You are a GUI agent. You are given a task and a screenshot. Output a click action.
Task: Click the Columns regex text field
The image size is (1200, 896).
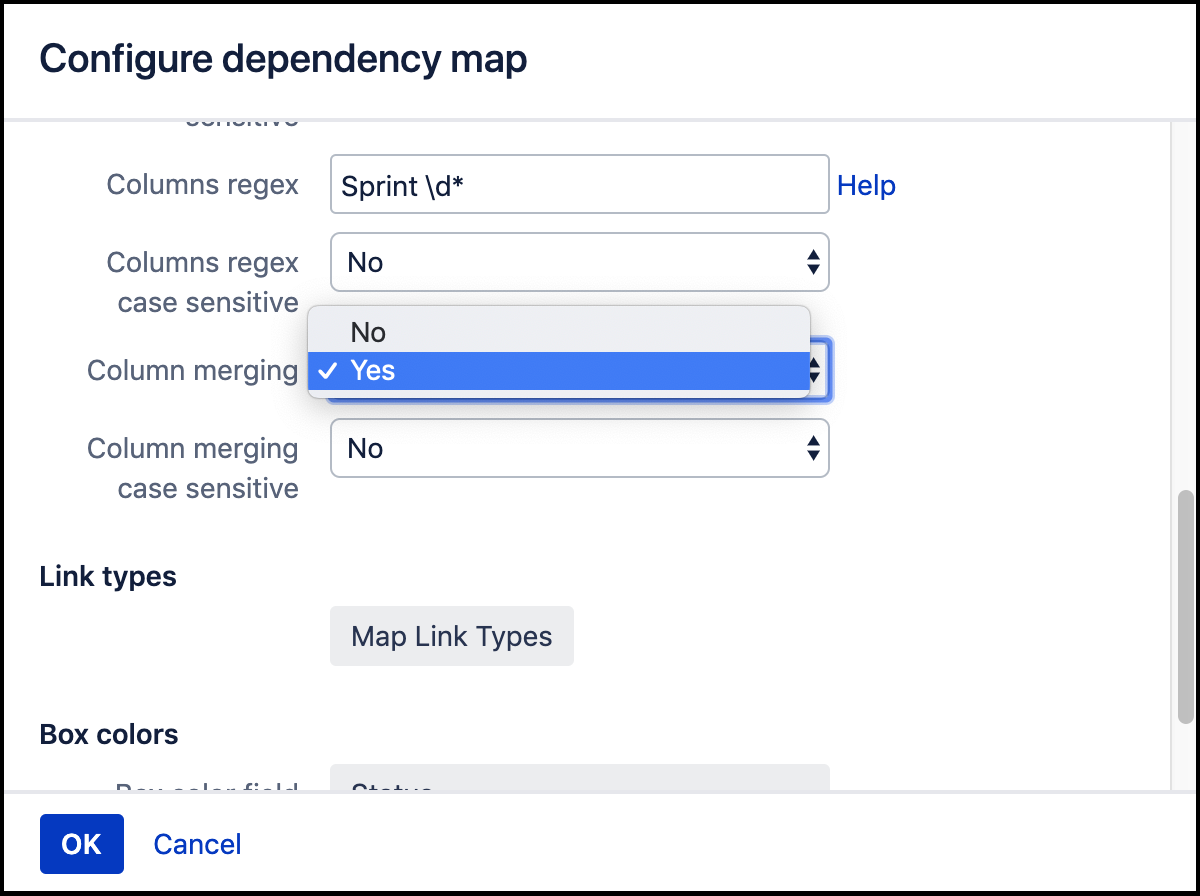point(580,184)
